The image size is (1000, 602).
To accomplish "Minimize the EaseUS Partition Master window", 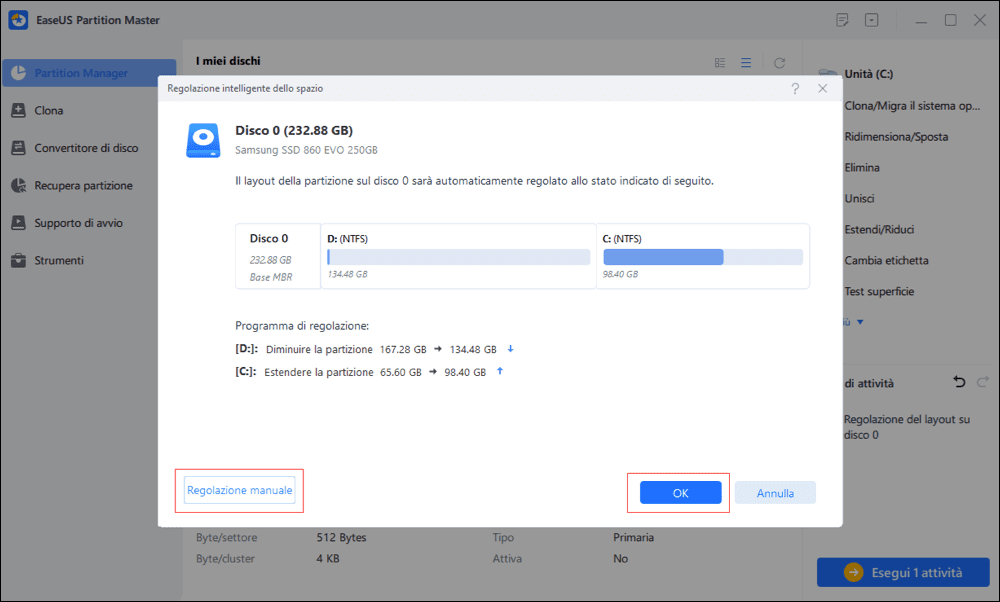I will pos(921,20).
